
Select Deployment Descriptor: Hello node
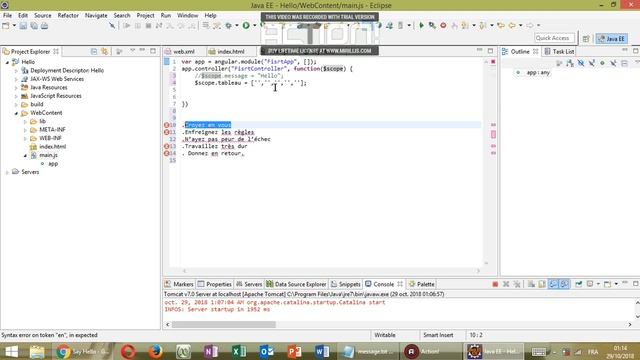(67, 71)
